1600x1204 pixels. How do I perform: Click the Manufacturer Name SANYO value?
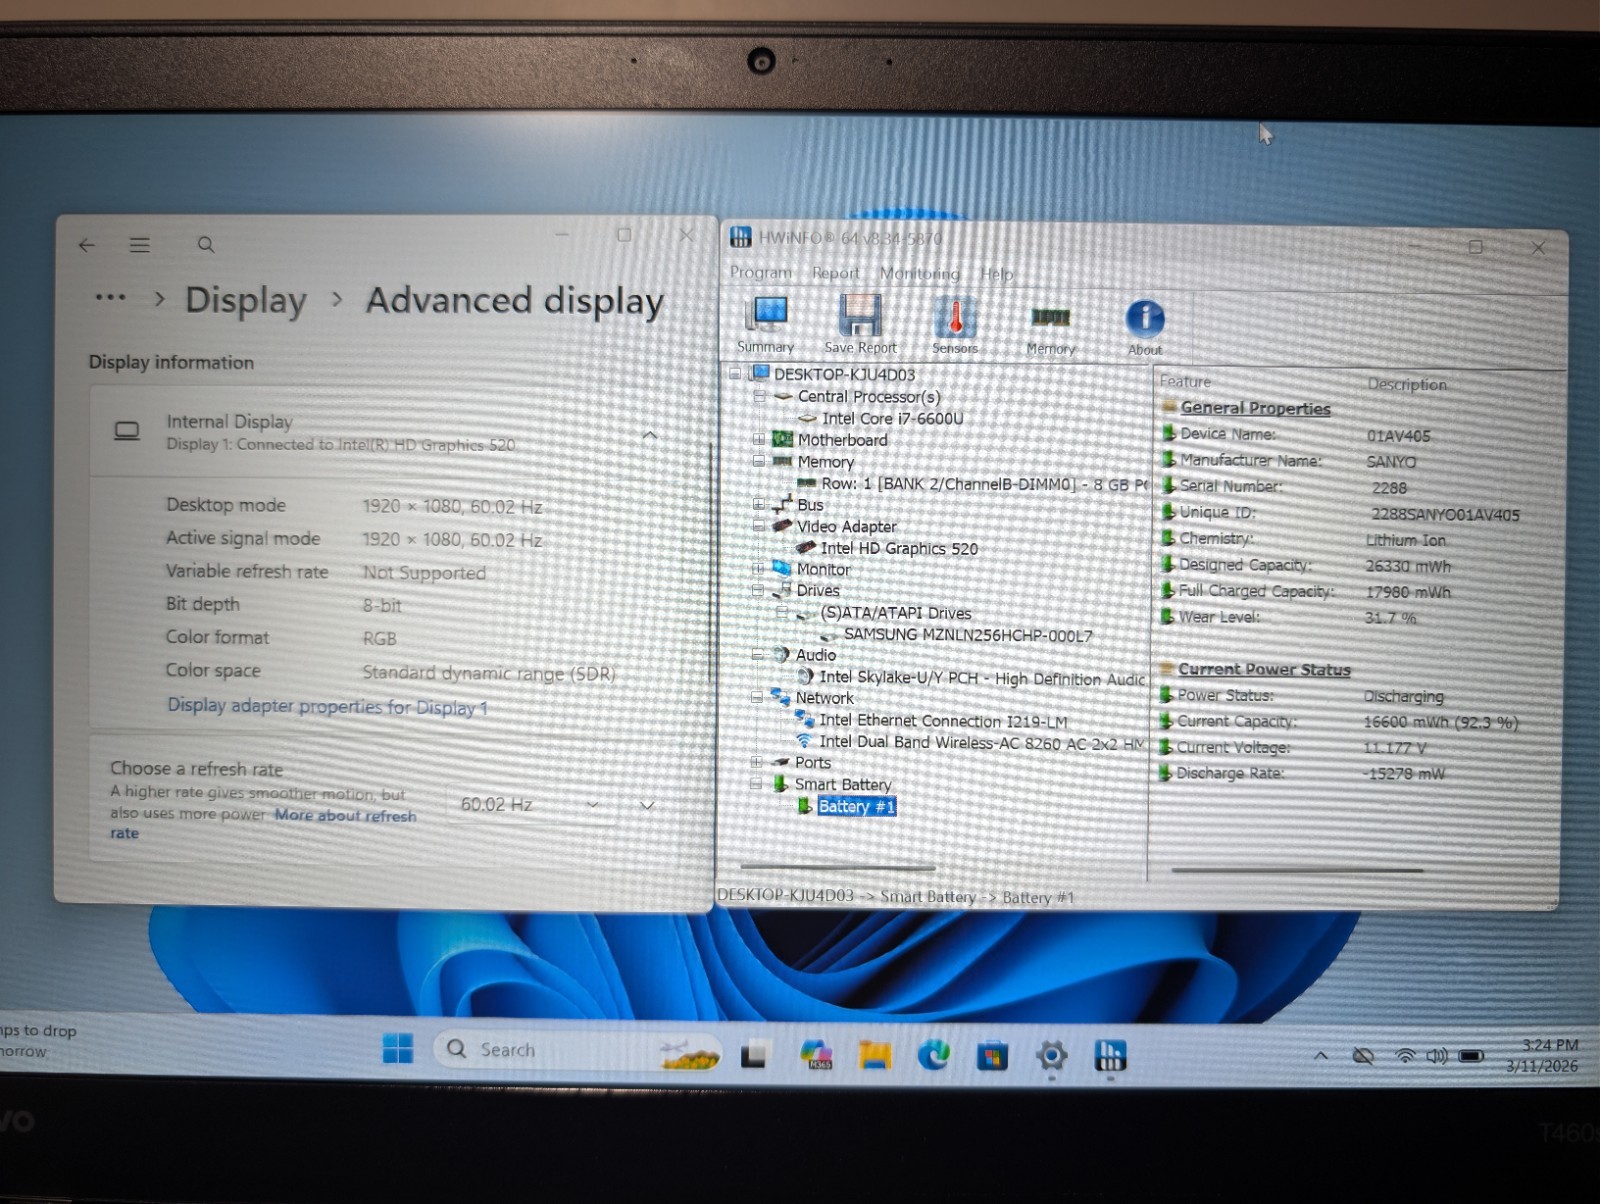1391,462
